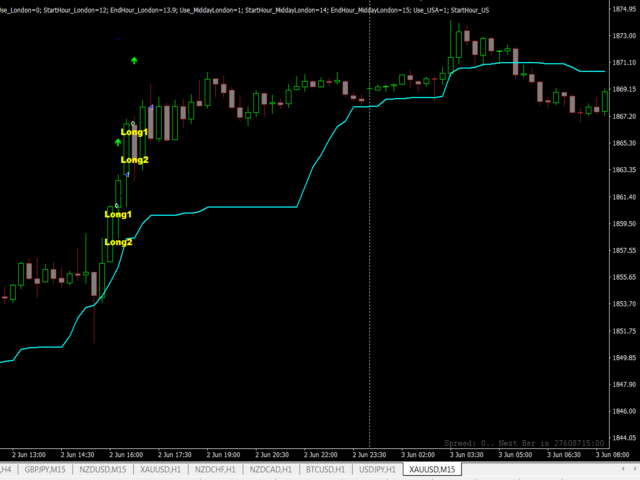Click the 1861.40 price scale label

(x=624, y=197)
